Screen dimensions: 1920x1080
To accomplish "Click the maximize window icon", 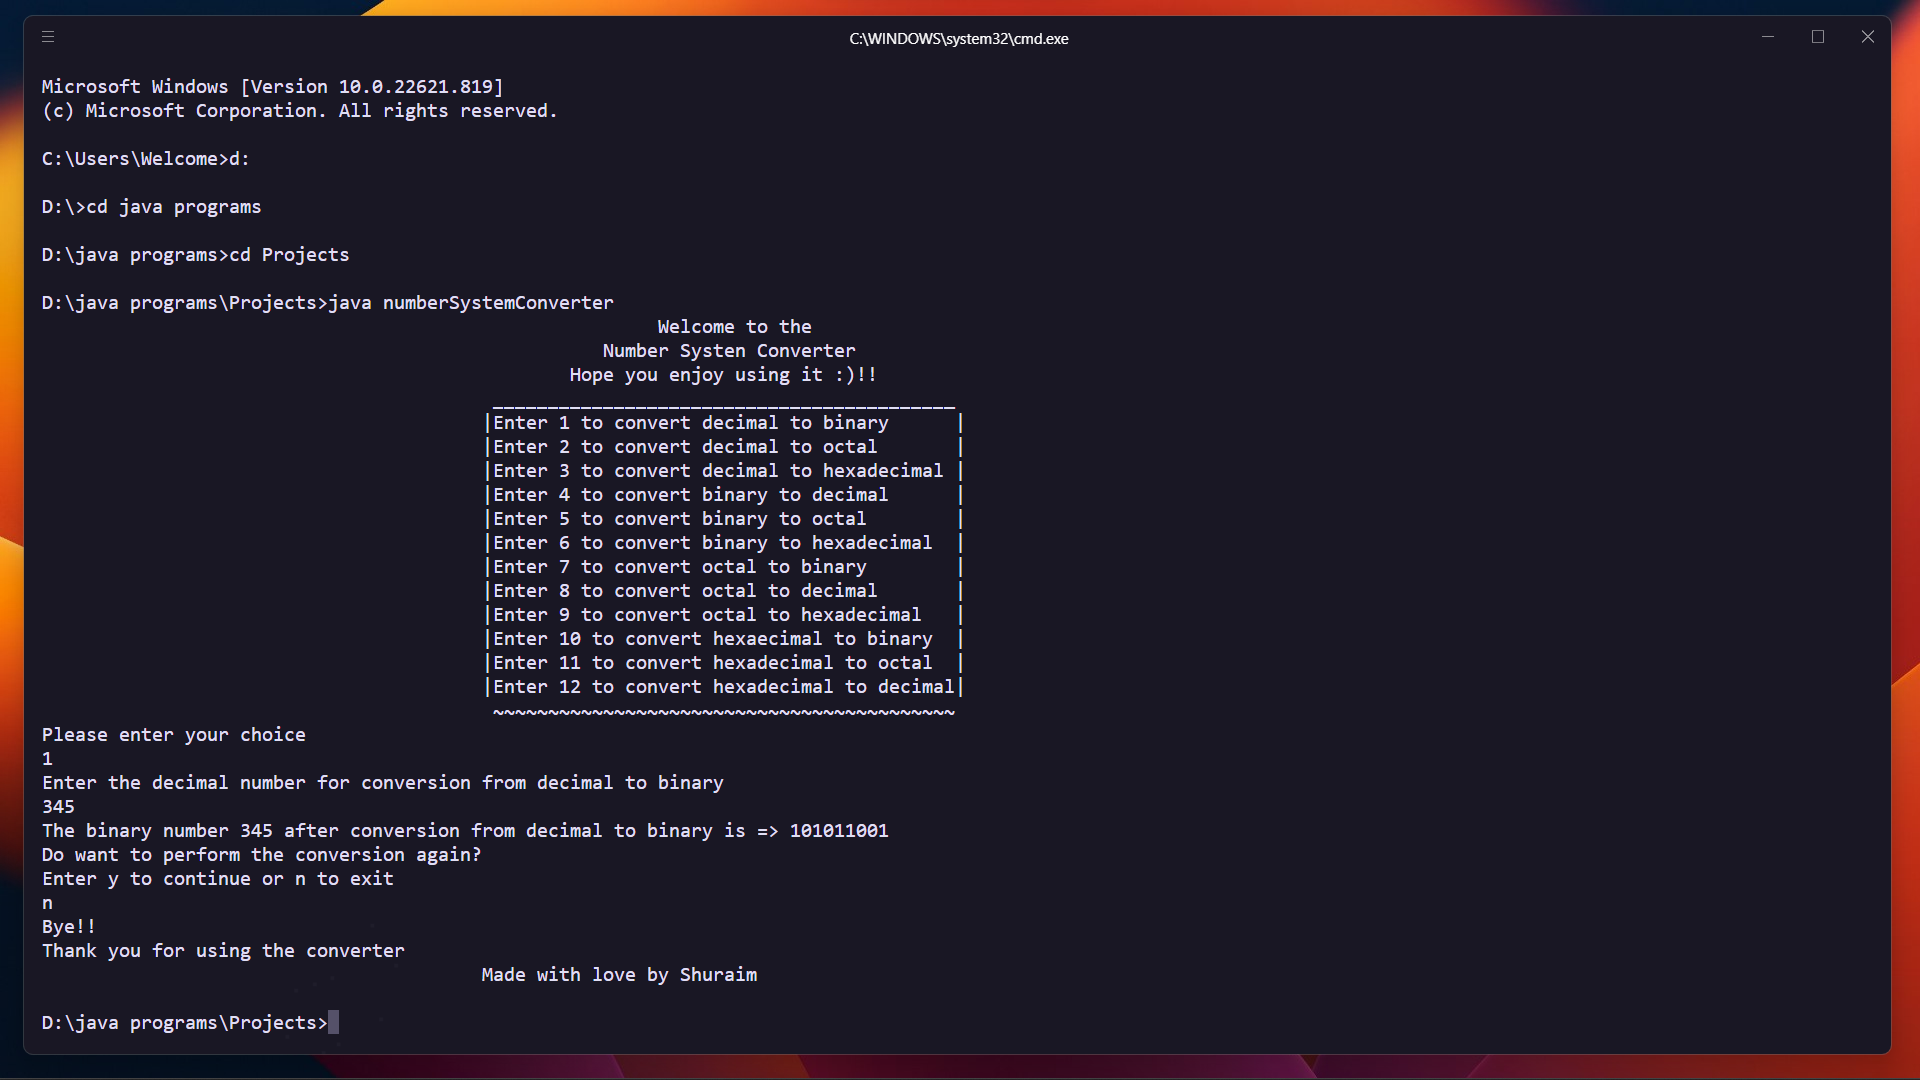I will point(1818,37).
